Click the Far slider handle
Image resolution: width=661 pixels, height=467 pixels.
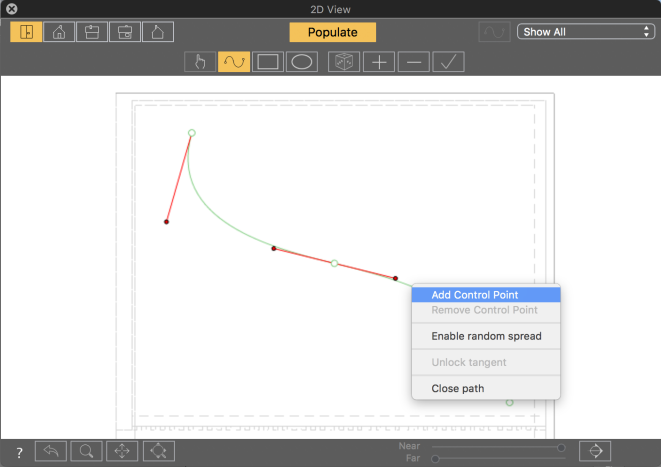pos(435,459)
